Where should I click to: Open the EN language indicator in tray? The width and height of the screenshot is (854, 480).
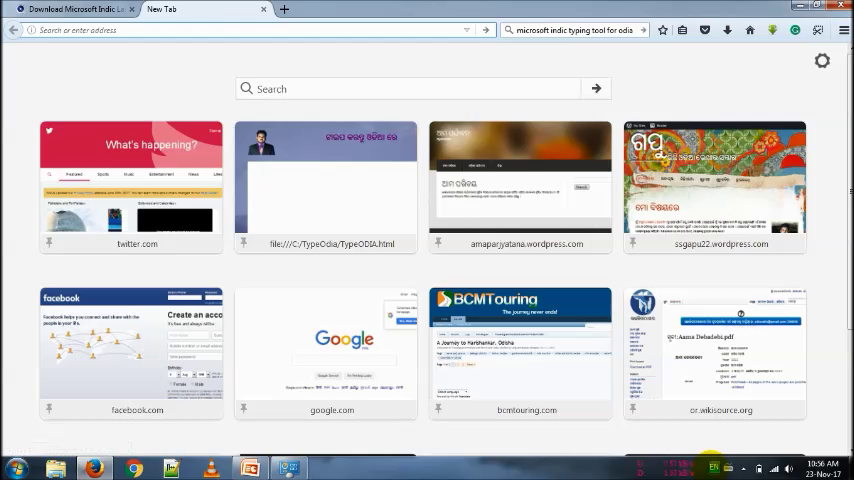(x=713, y=467)
